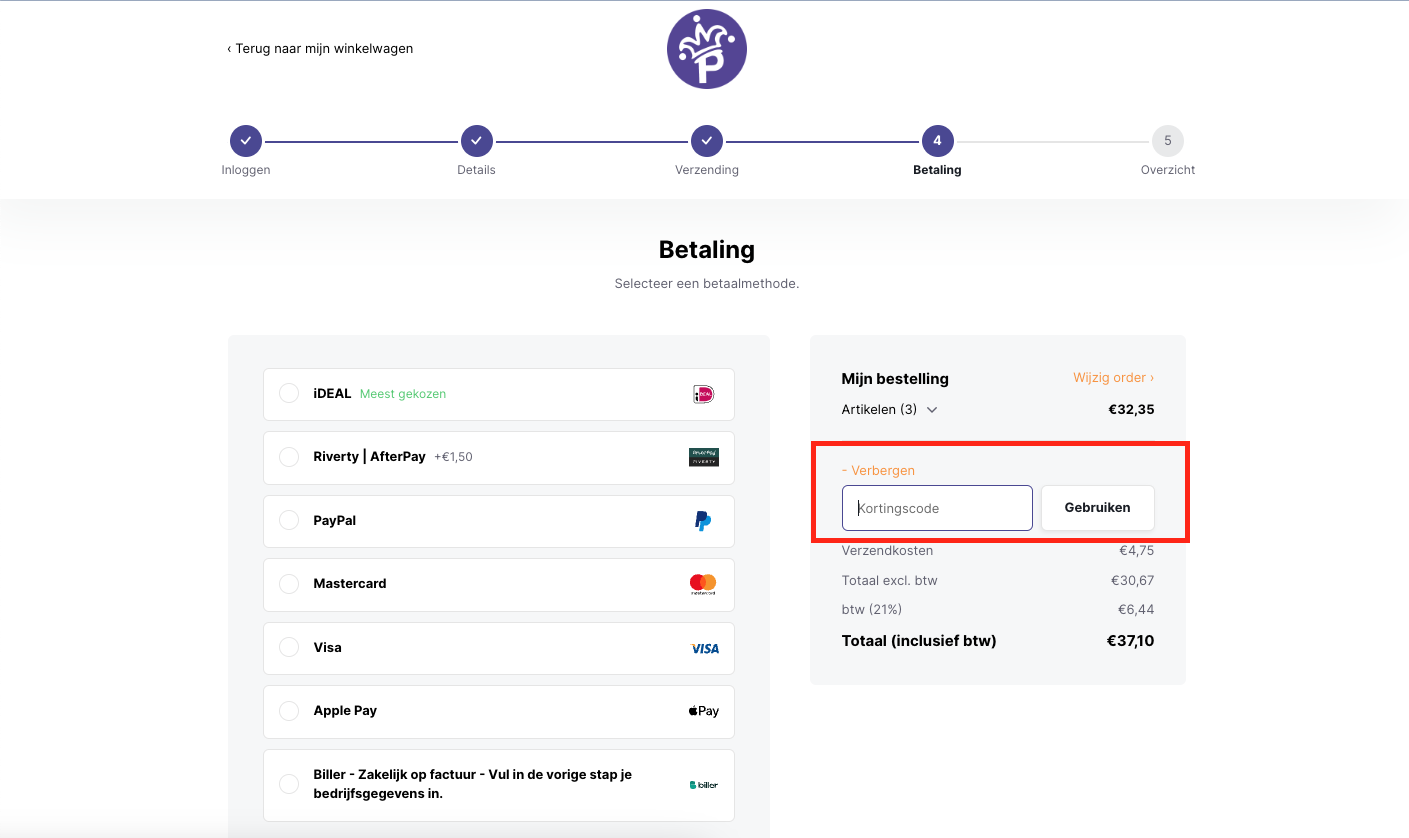This screenshot has height=838, width=1409.
Task: Select the Riverty AfterPay radio button
Action: 289,457
